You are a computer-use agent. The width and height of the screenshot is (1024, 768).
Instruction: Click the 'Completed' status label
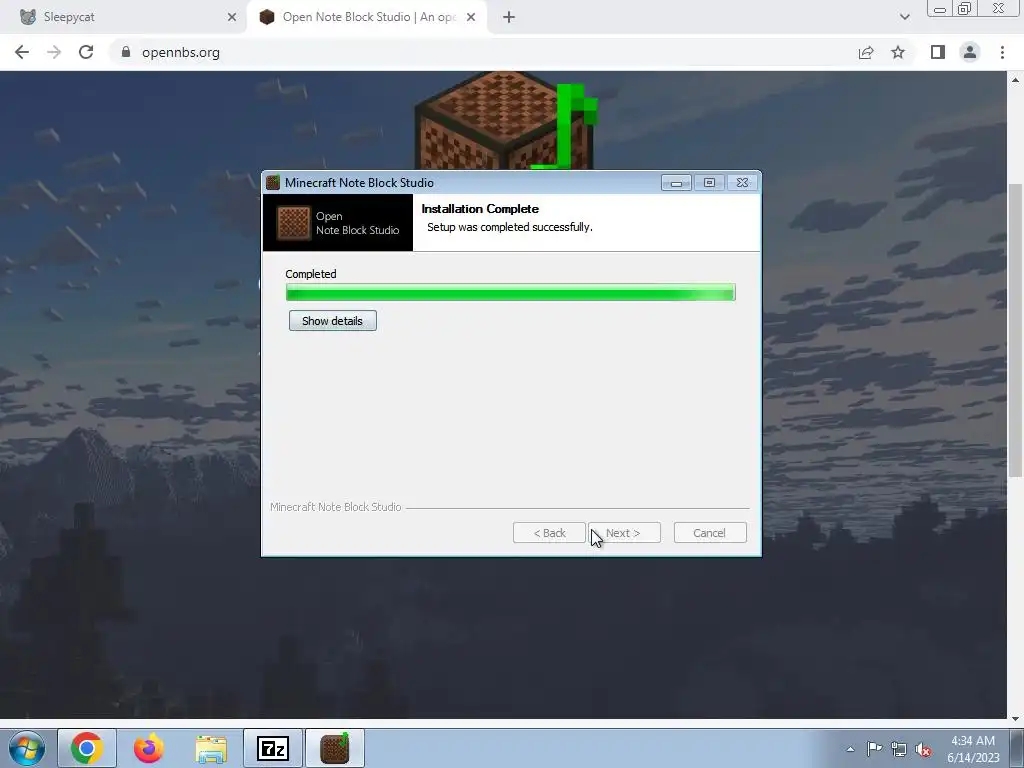(311, 274)
